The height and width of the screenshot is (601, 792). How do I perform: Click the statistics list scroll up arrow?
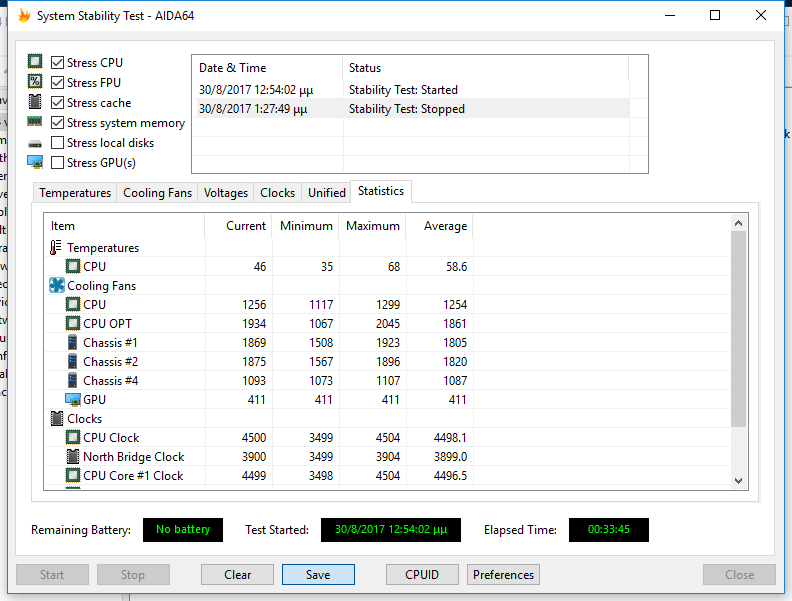738,223
